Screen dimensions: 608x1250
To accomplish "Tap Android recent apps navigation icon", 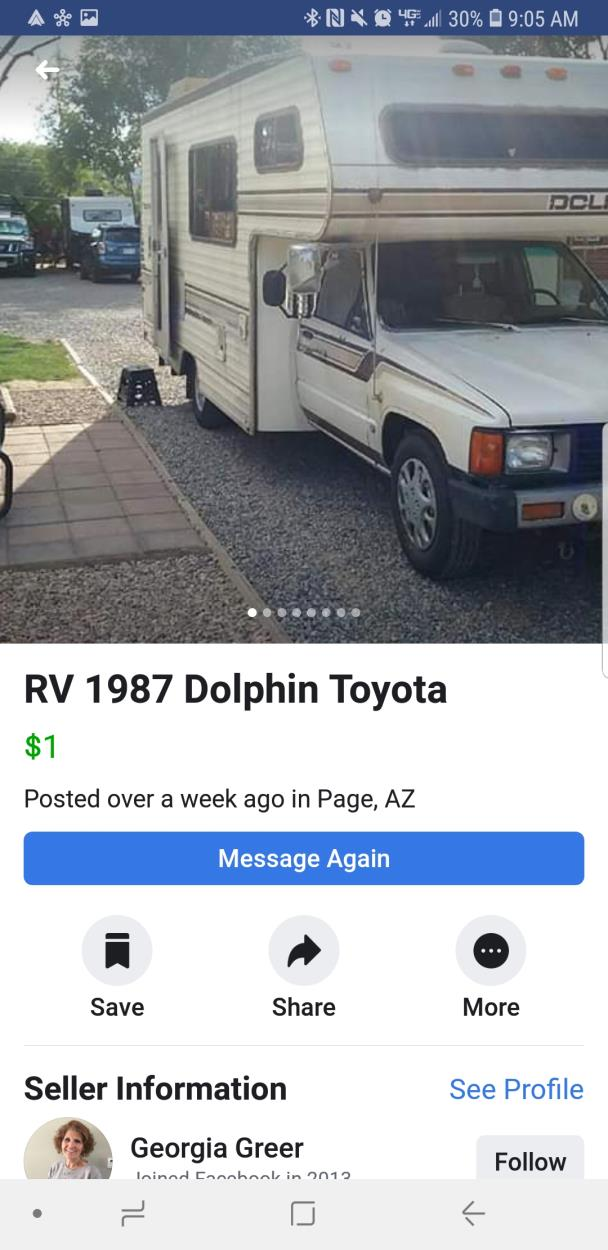I will point(132,1213).
